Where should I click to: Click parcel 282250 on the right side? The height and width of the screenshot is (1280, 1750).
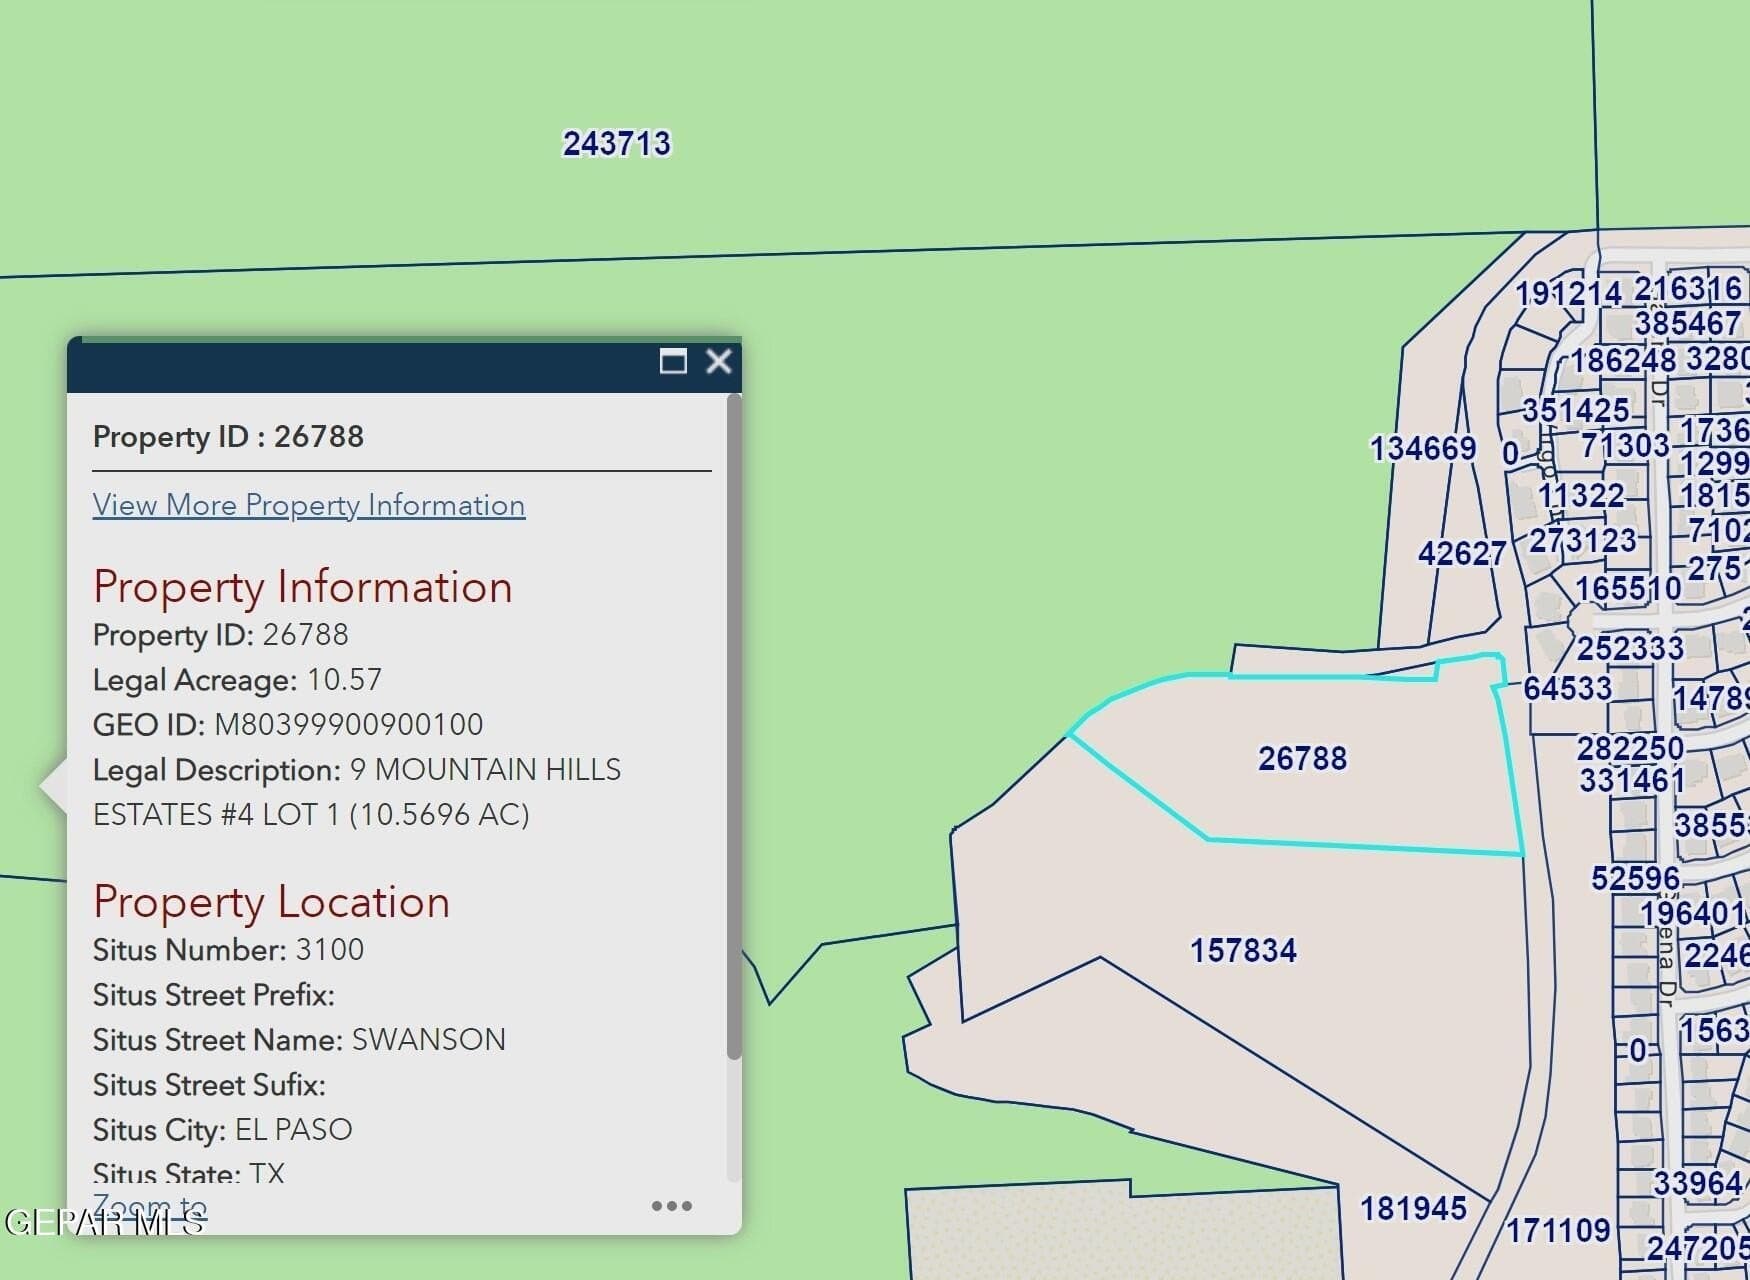click(x=1633, y=749)
